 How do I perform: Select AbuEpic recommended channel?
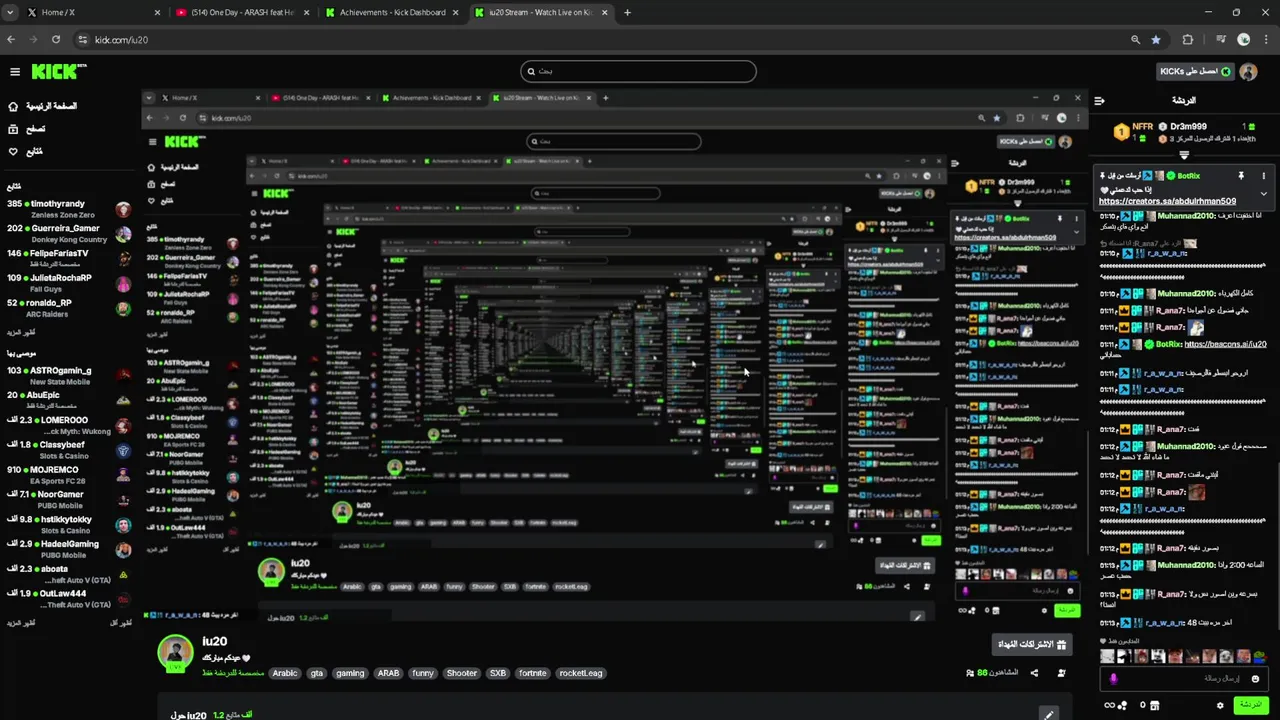tap(68, 400)
